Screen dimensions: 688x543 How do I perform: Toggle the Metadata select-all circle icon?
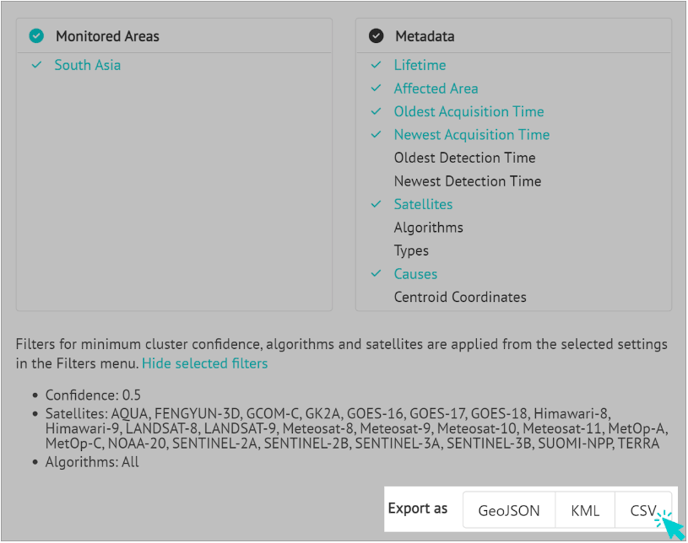point(376,36)
